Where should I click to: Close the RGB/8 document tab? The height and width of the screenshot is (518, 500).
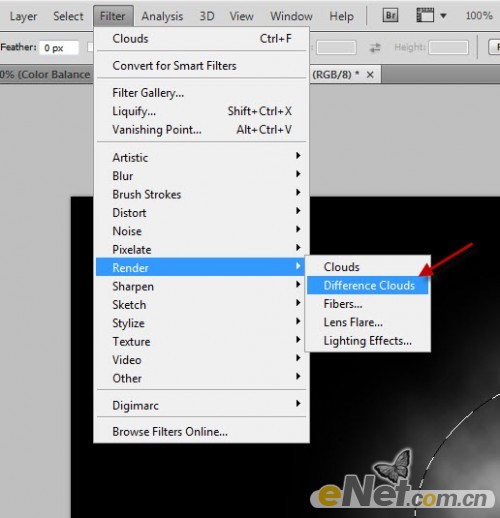coord(370,75)
